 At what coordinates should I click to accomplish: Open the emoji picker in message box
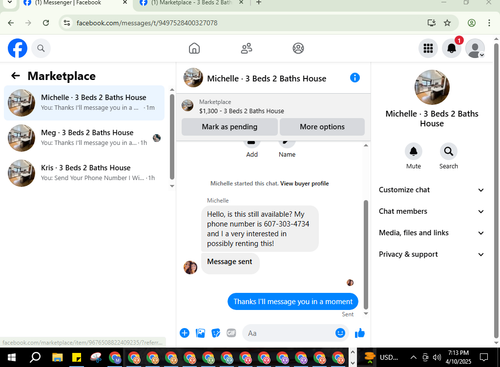click(x=340, y=333)
